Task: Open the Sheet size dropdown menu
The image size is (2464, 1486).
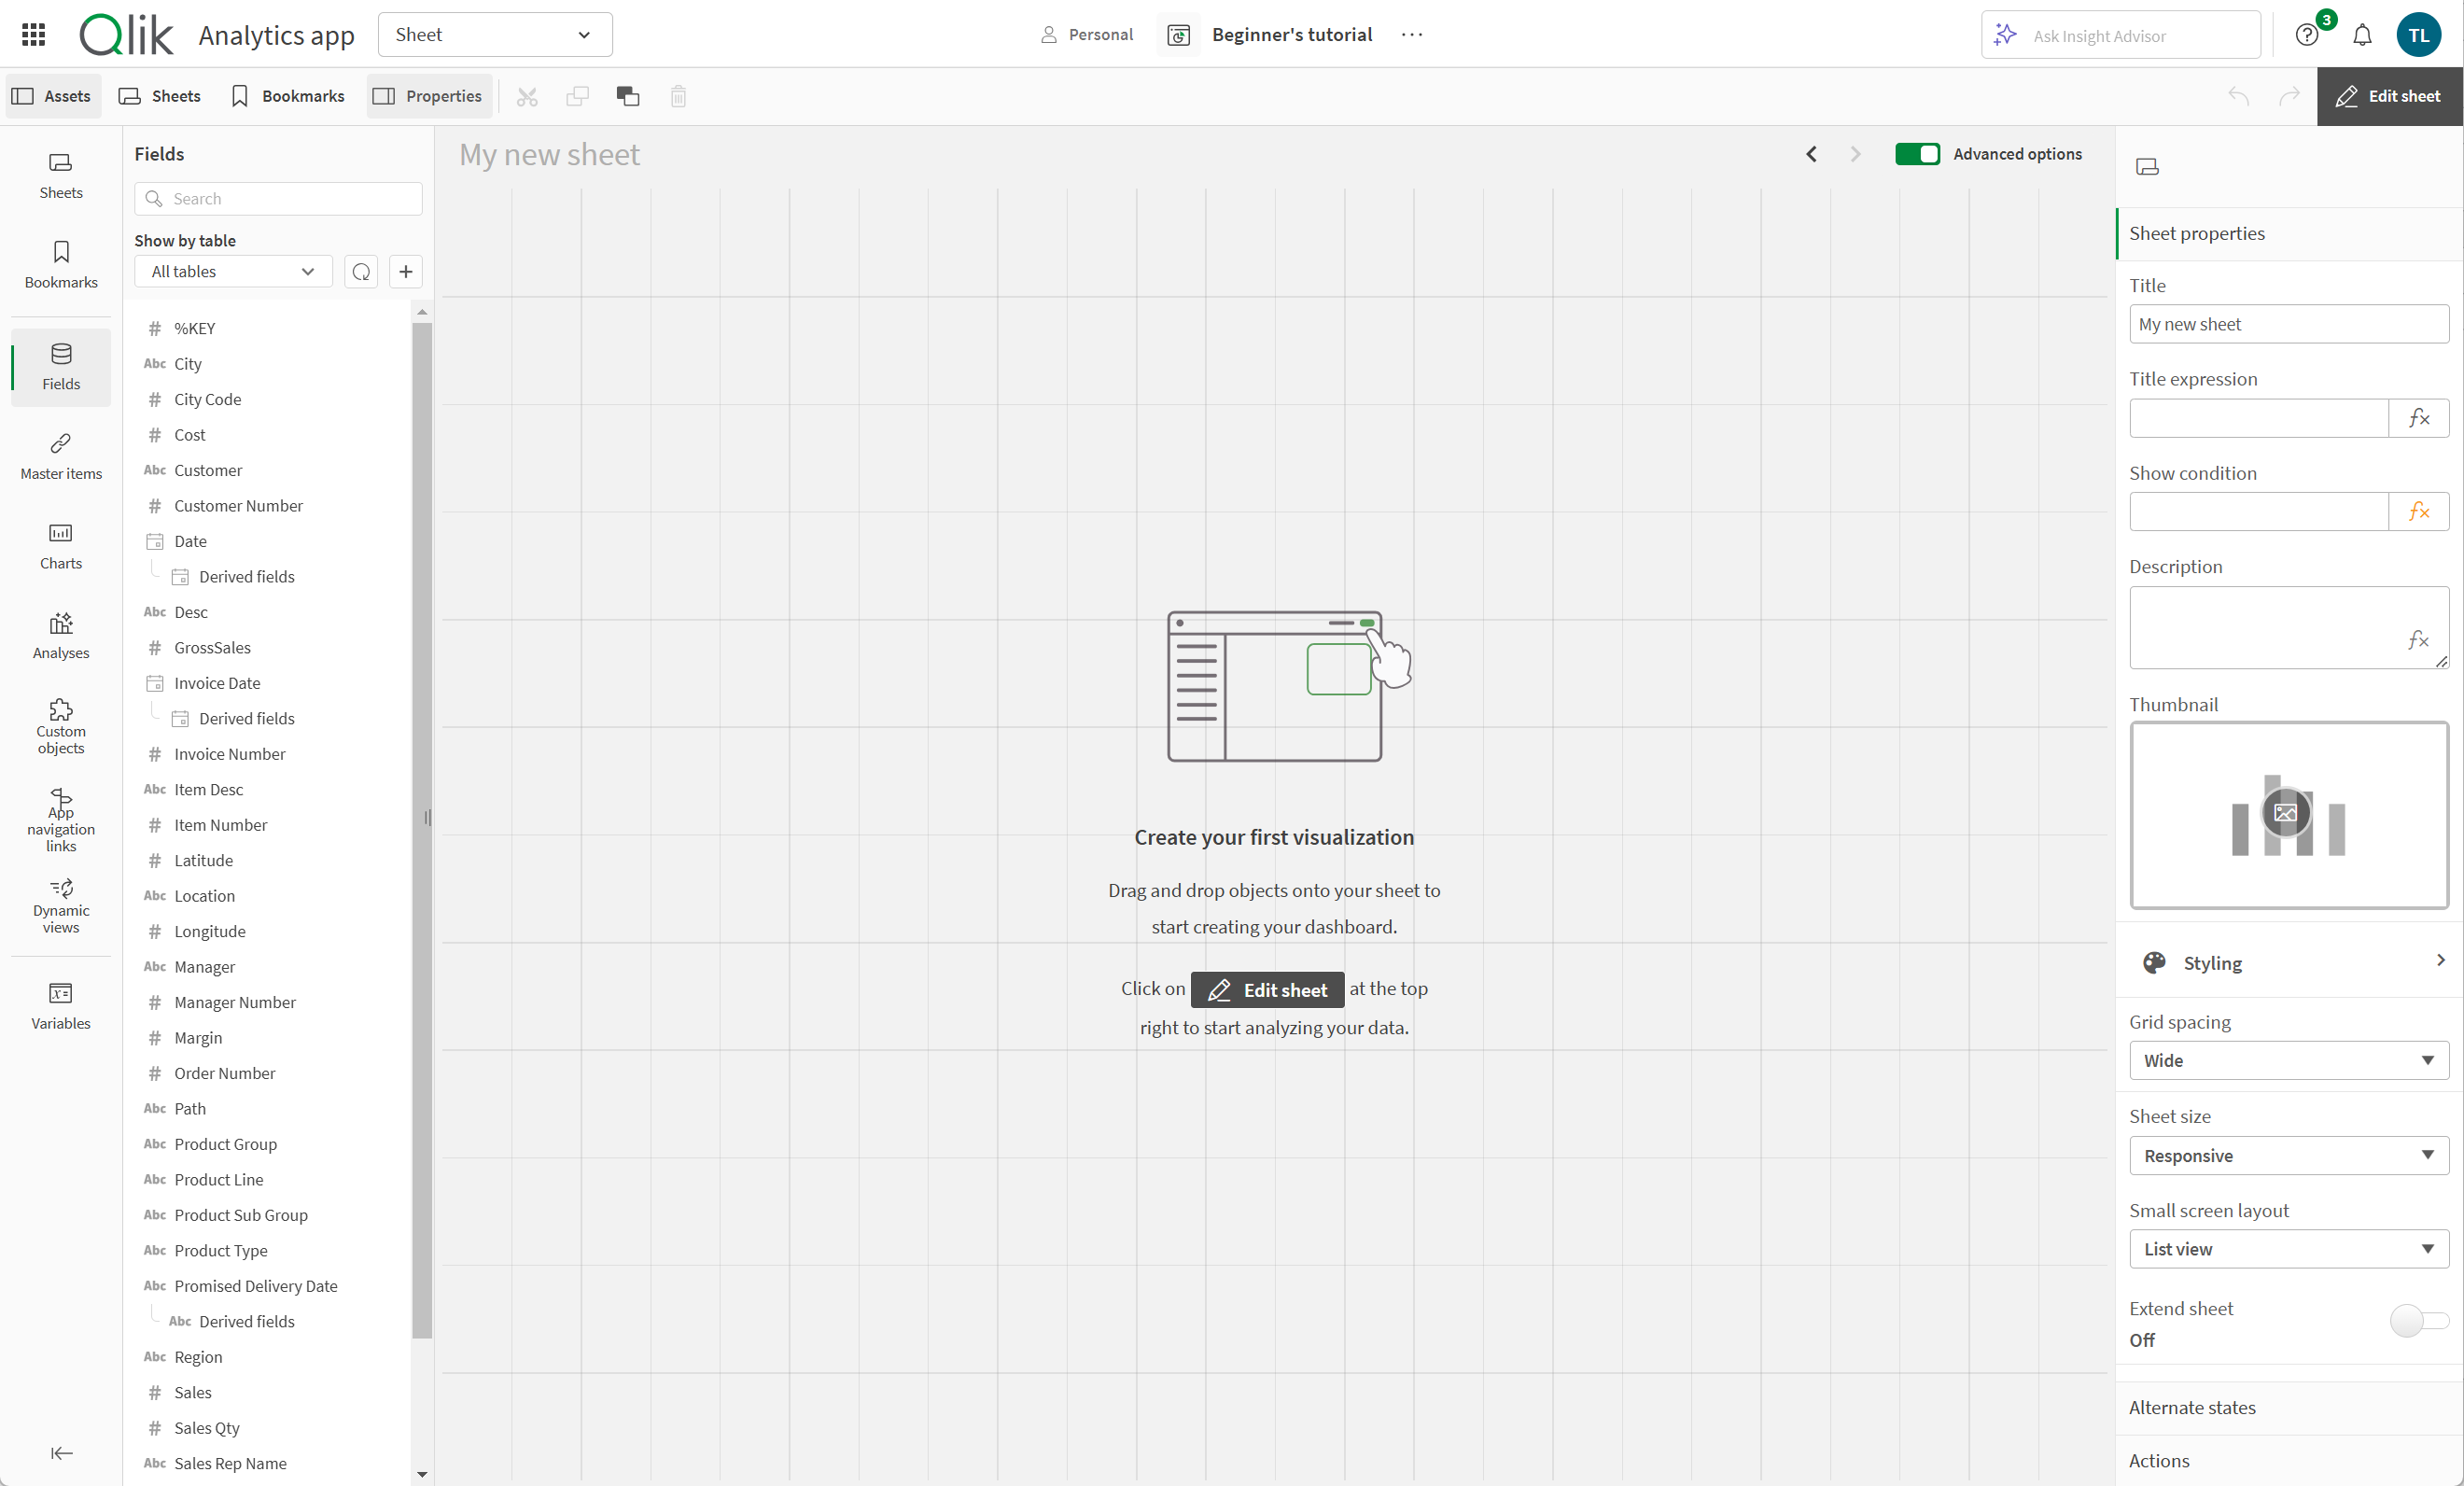Action: (2287, 1153)
